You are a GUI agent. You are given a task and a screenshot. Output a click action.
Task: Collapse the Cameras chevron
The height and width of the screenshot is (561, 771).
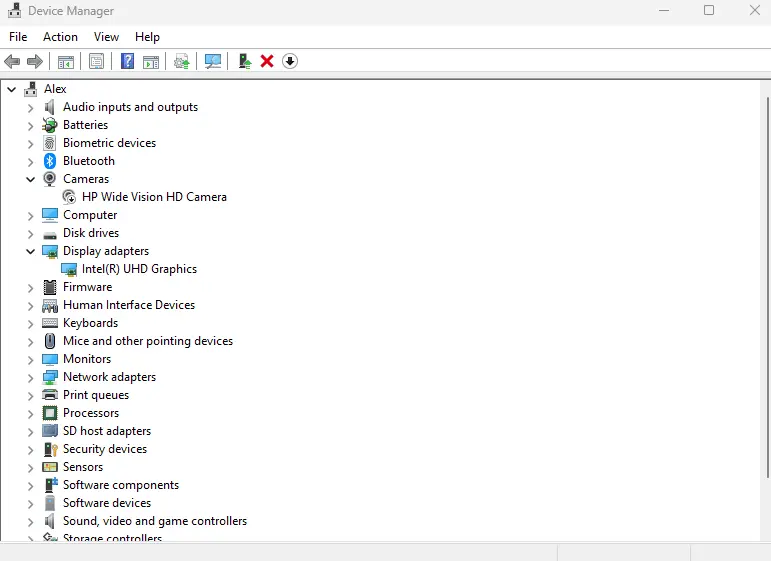(30, 179)
